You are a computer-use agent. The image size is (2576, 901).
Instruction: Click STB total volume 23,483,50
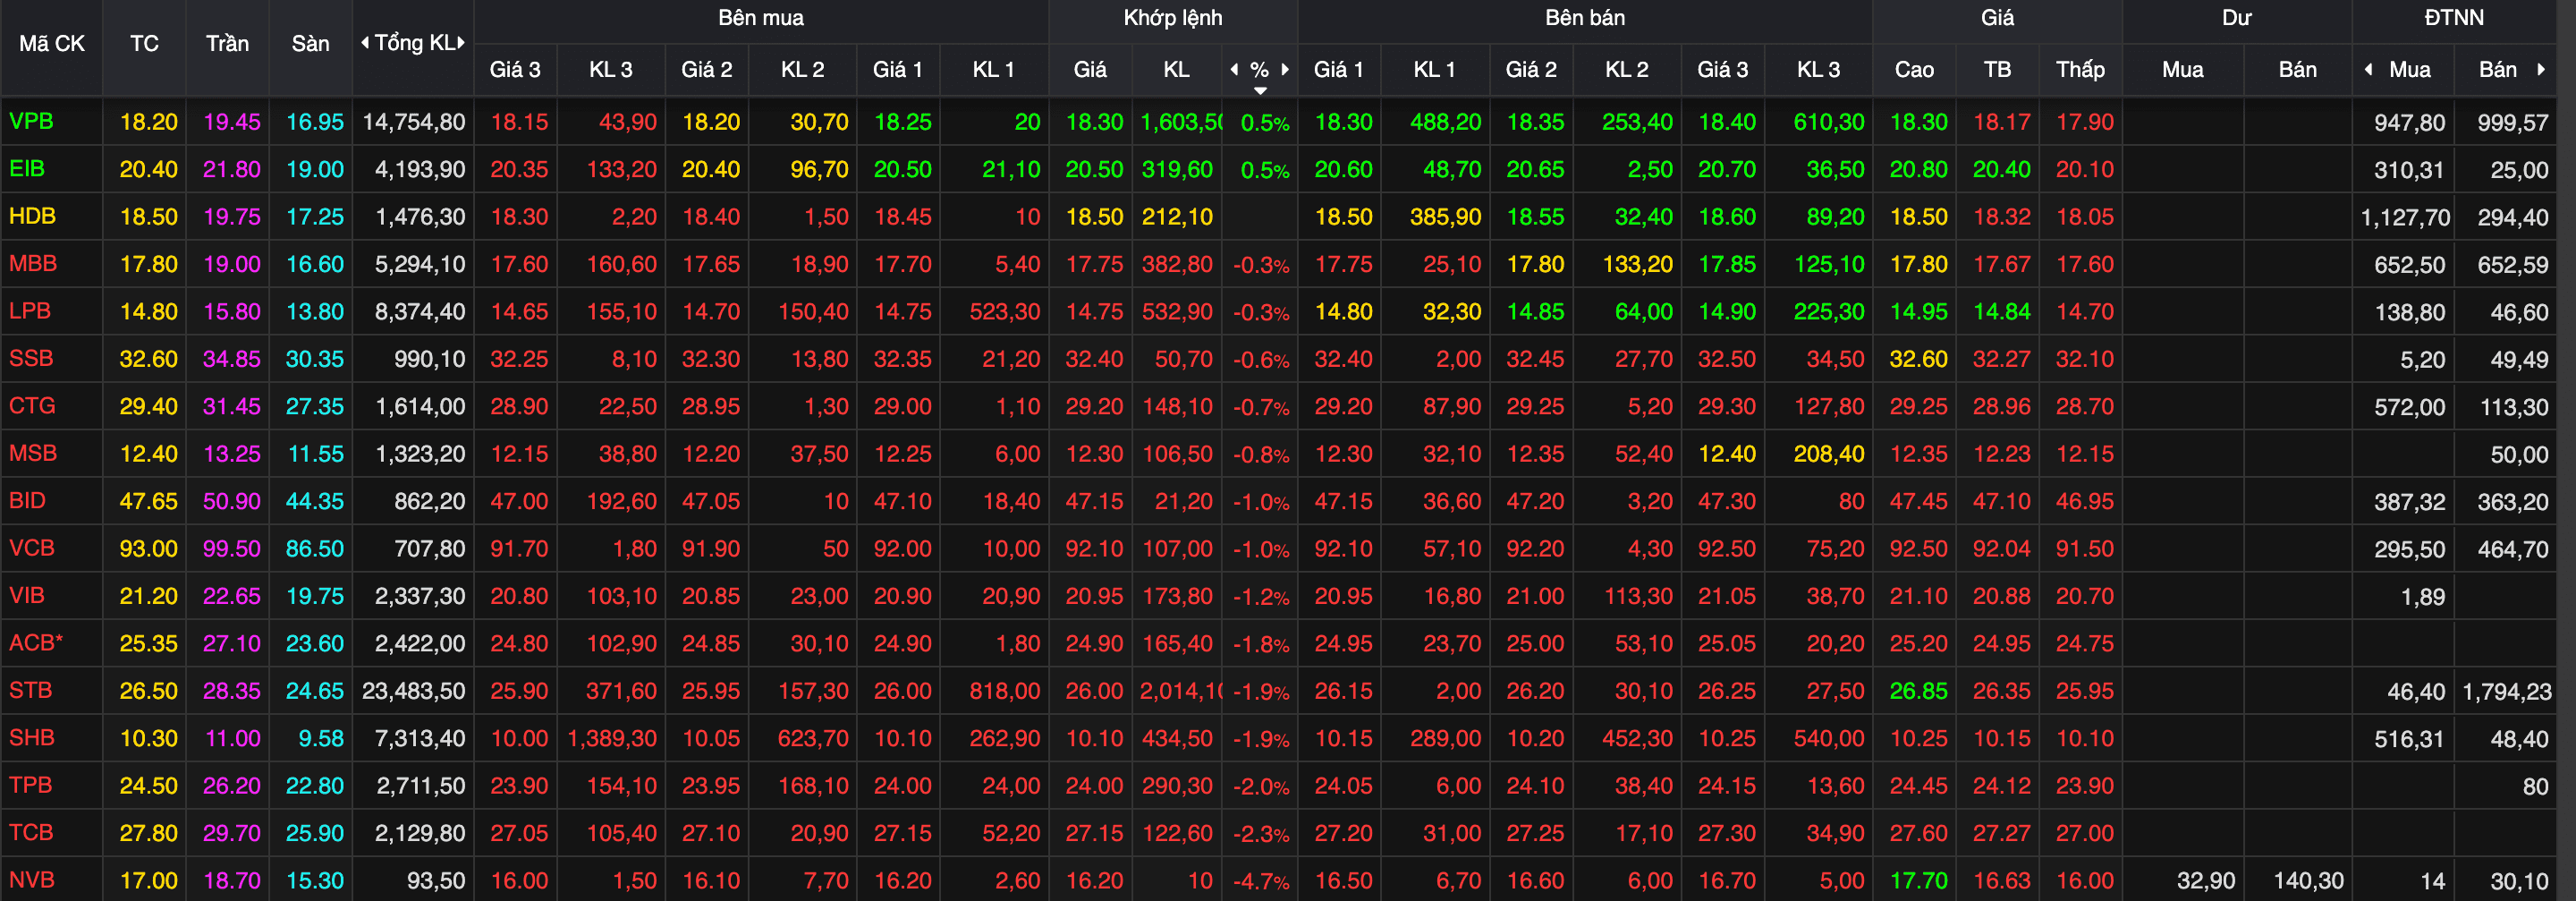coord(413,690)
